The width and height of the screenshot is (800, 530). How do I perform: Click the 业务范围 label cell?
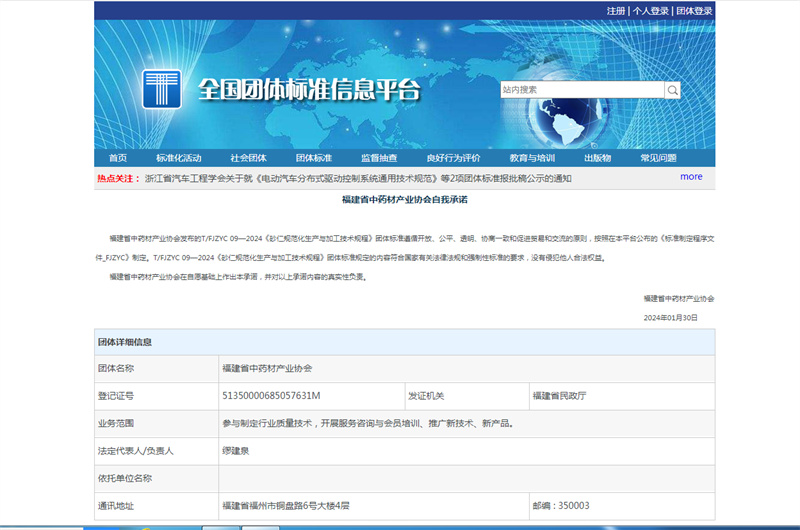(157, 424)
